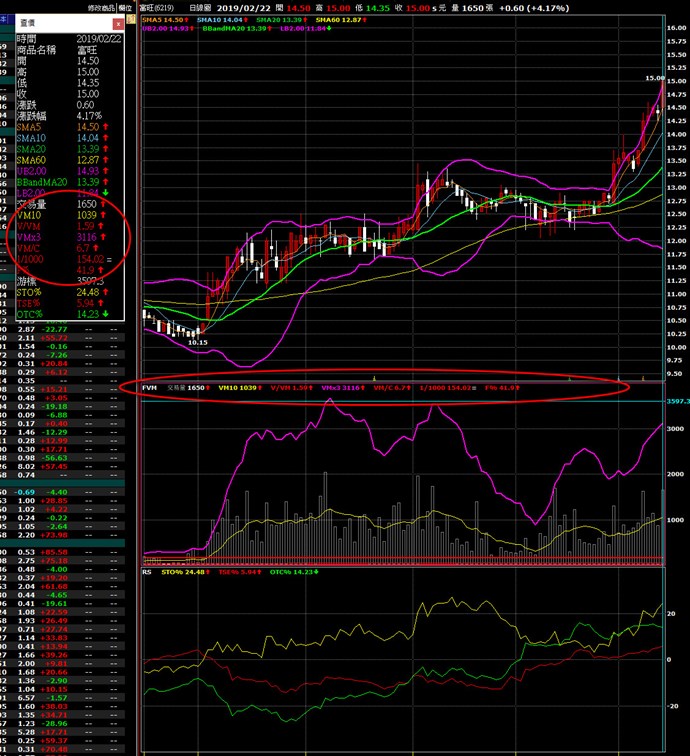
Task: Click the UB2.00 upper band legend
Action: pyautogui.click(x=165, y=27)
